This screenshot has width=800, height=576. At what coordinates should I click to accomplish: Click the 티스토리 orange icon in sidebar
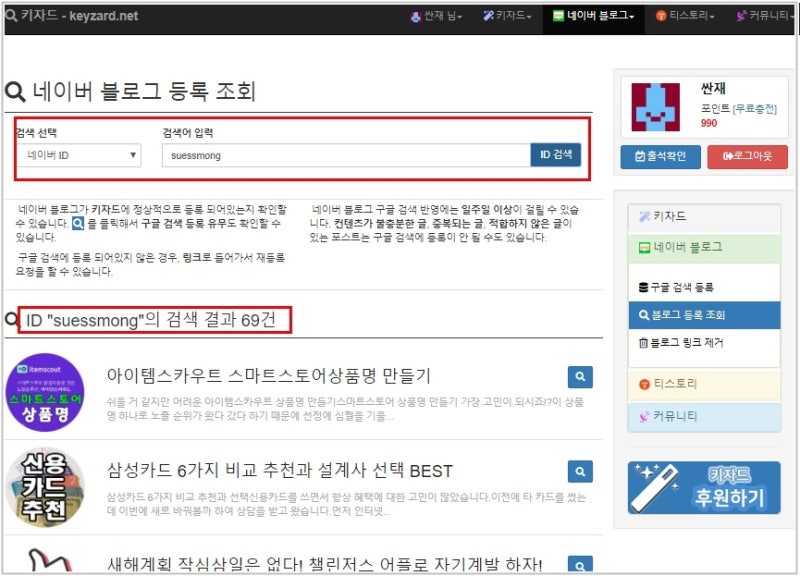pyautogui.click(x=644, y=384)
